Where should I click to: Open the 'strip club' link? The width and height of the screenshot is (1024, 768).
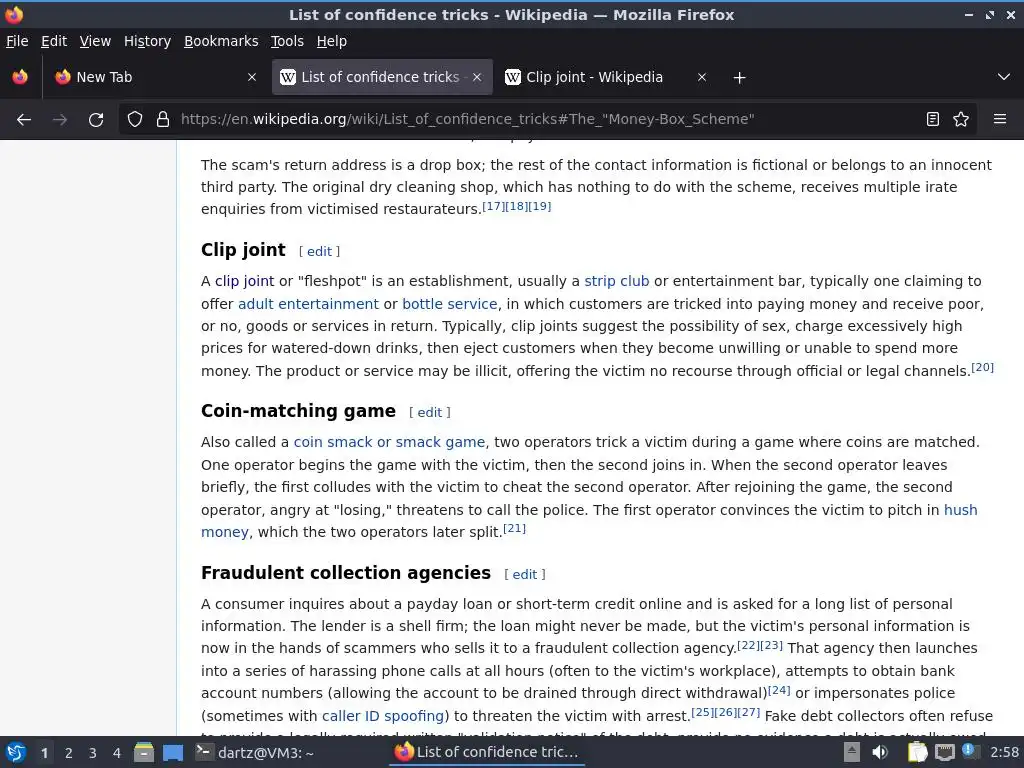point(616,281)
